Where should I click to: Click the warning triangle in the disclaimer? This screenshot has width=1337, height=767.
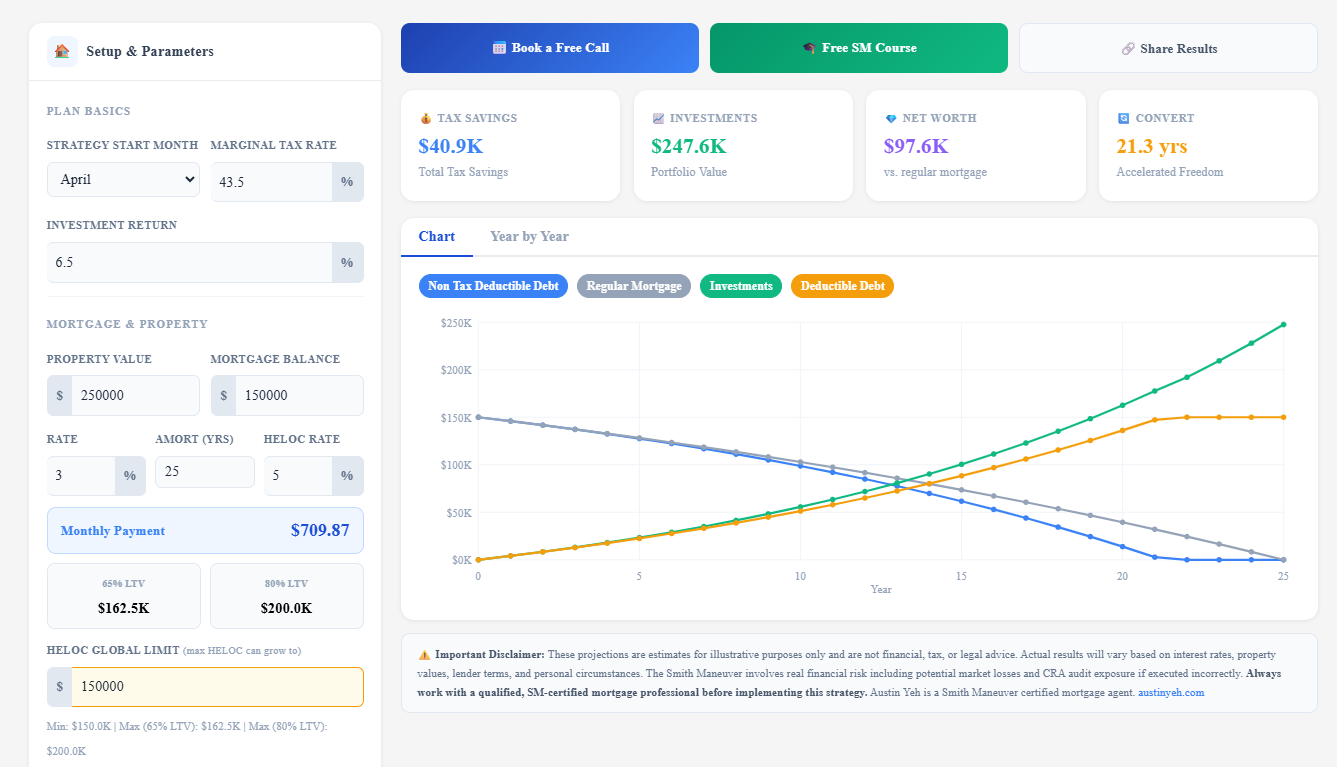tap(424, 655)
